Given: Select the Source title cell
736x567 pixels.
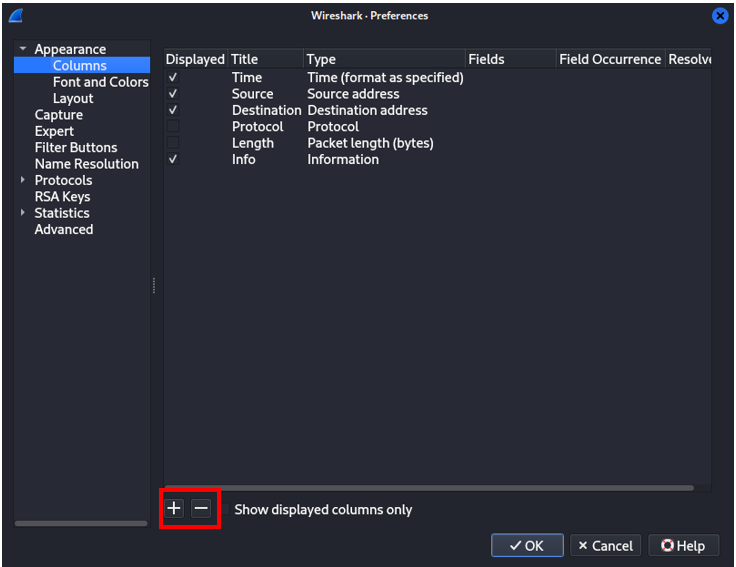Looking at the screenshot, I should click(x=253, y=93).
